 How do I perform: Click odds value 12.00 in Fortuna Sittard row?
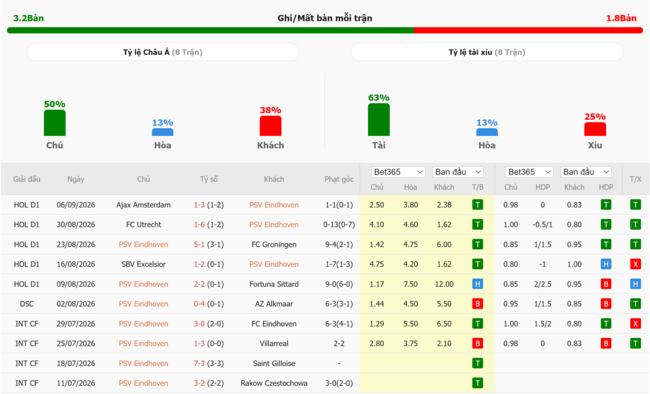tap(444, 284)
